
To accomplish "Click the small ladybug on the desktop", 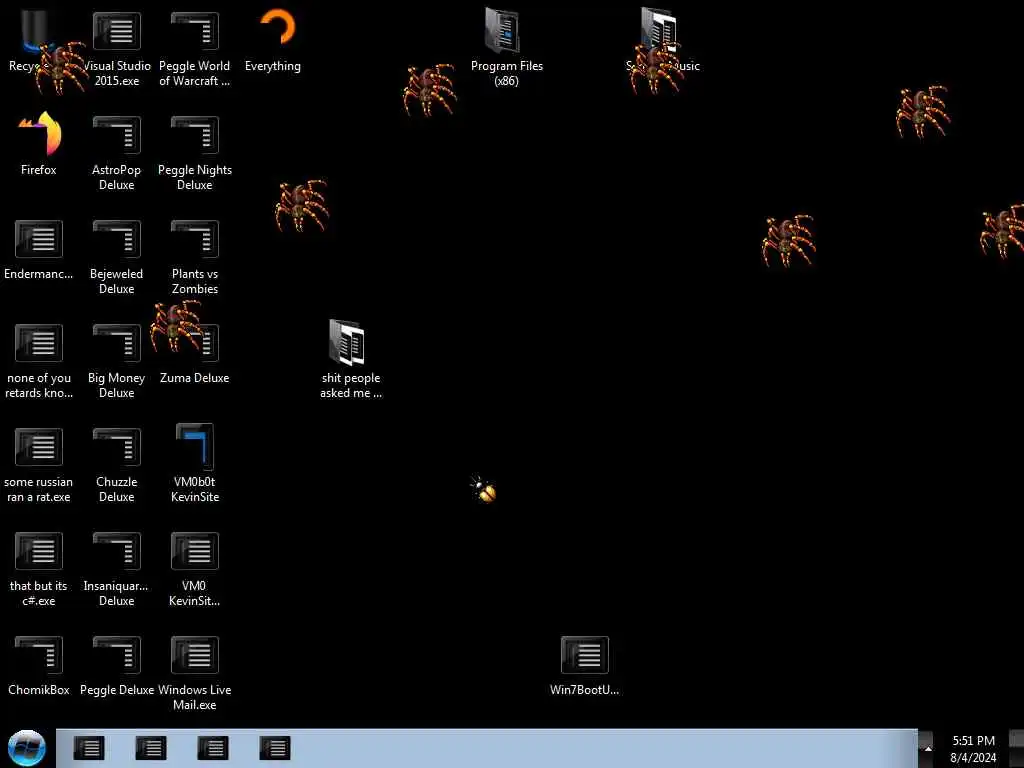I will click(484, 489).
